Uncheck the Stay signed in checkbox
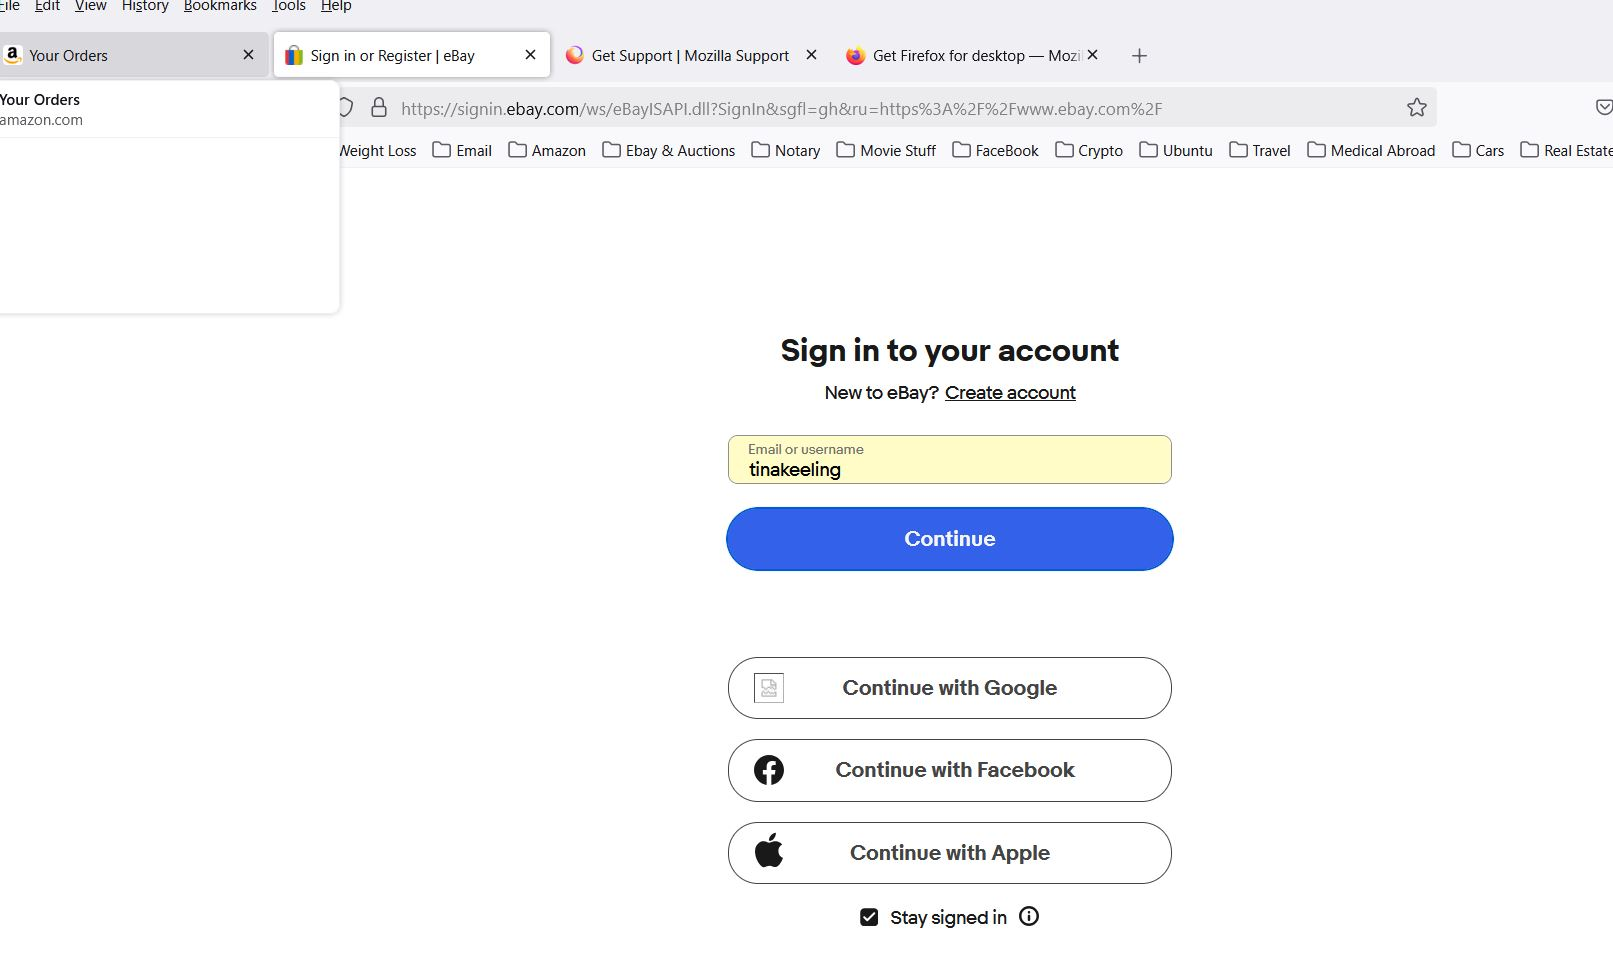Image resolution: width=1613 pixels, height=975 pixels. 869,917
